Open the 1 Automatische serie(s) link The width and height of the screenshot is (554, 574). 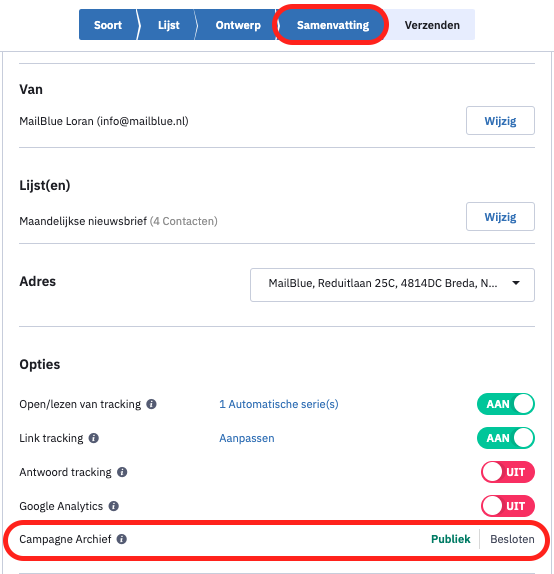(279, 404)
